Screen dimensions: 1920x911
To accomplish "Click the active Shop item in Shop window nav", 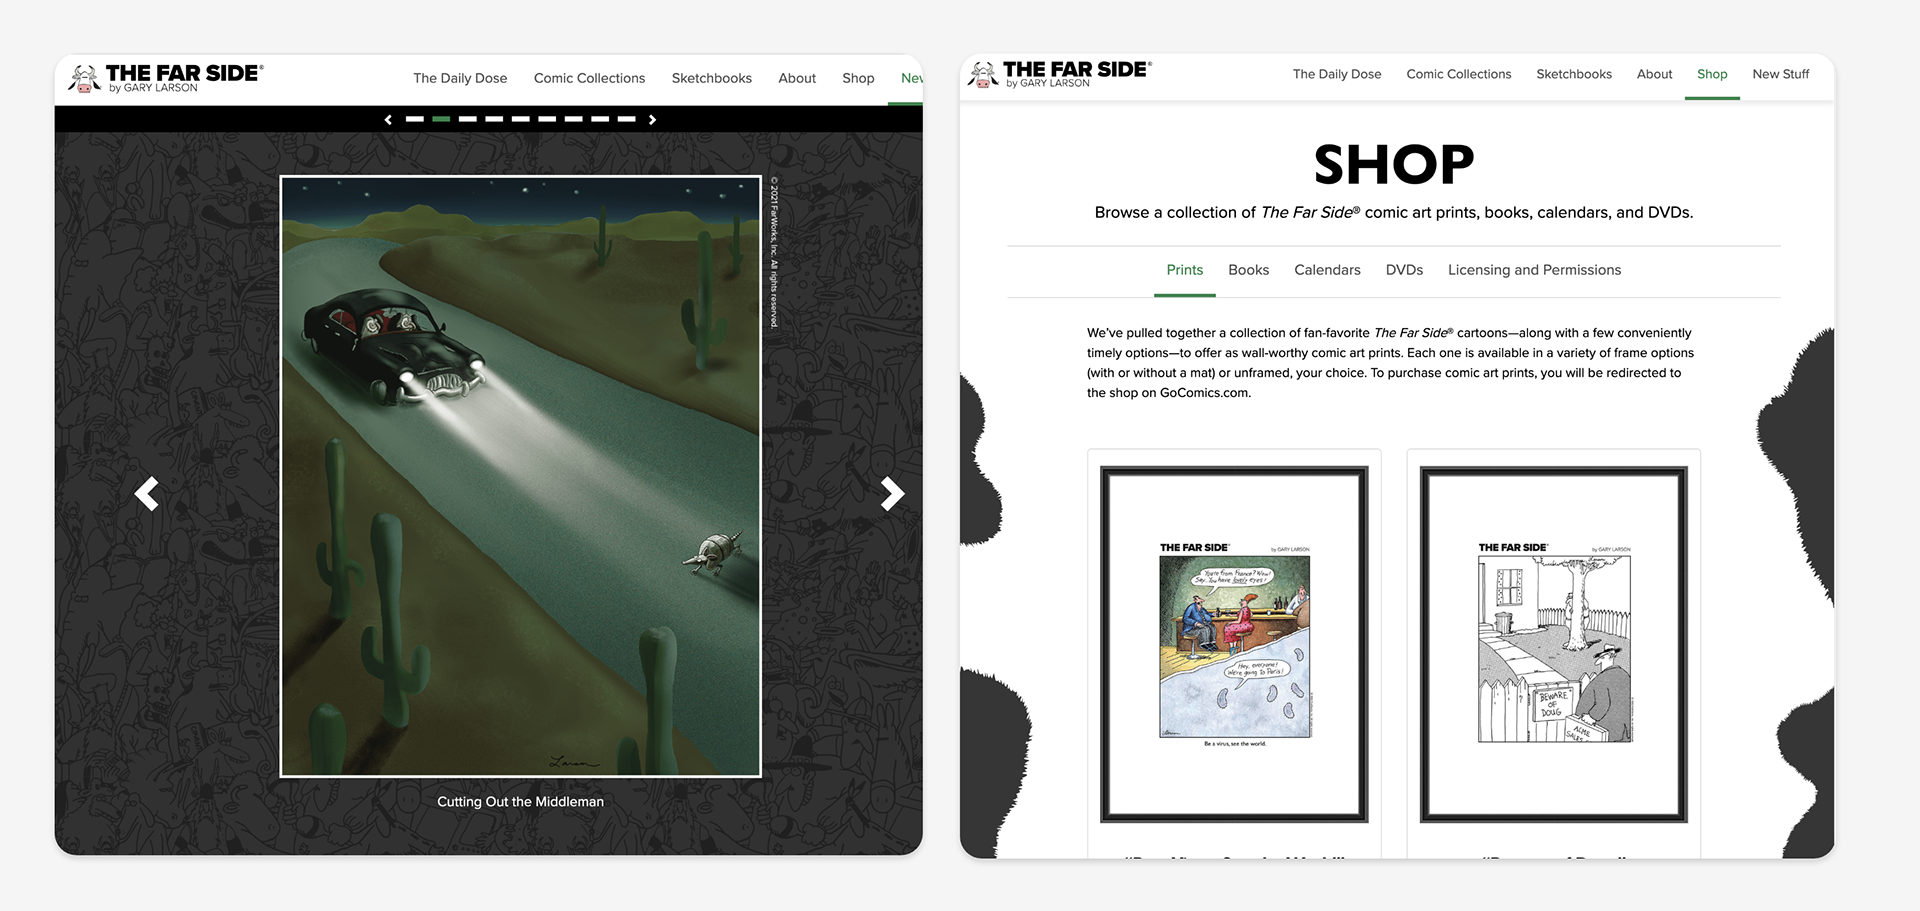I will (x=1712, y=74).
